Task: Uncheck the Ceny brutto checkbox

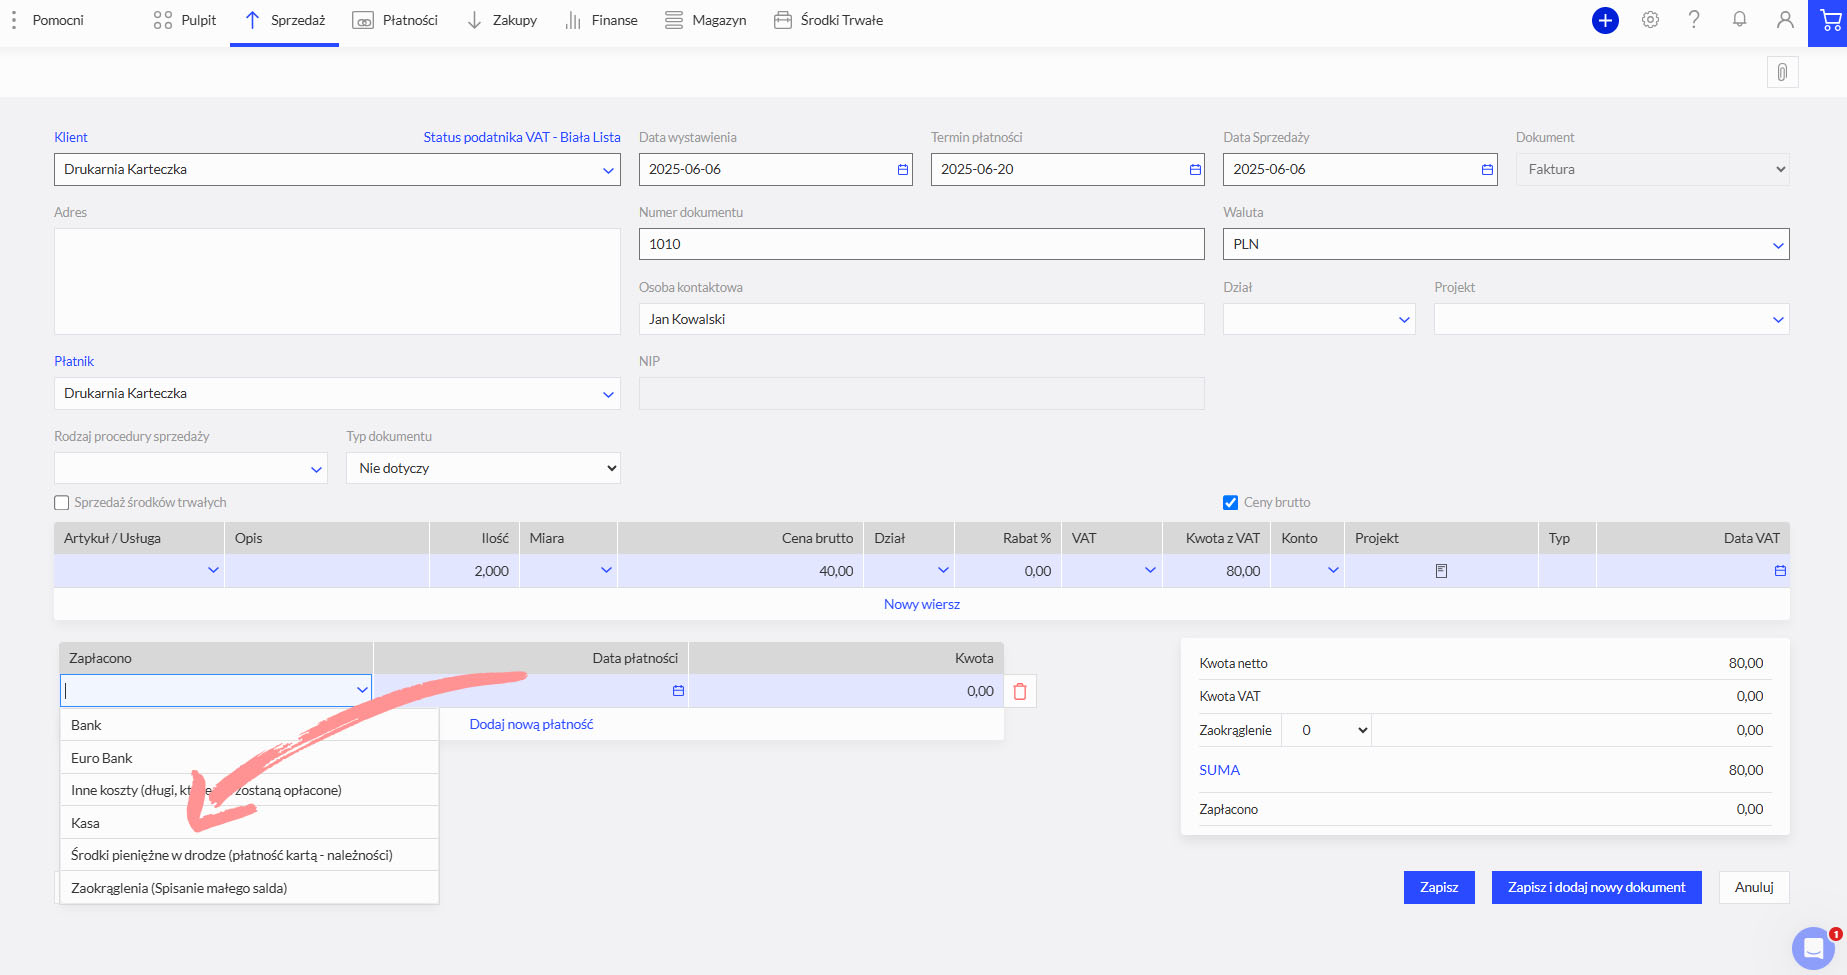Action: point(1230,503)
